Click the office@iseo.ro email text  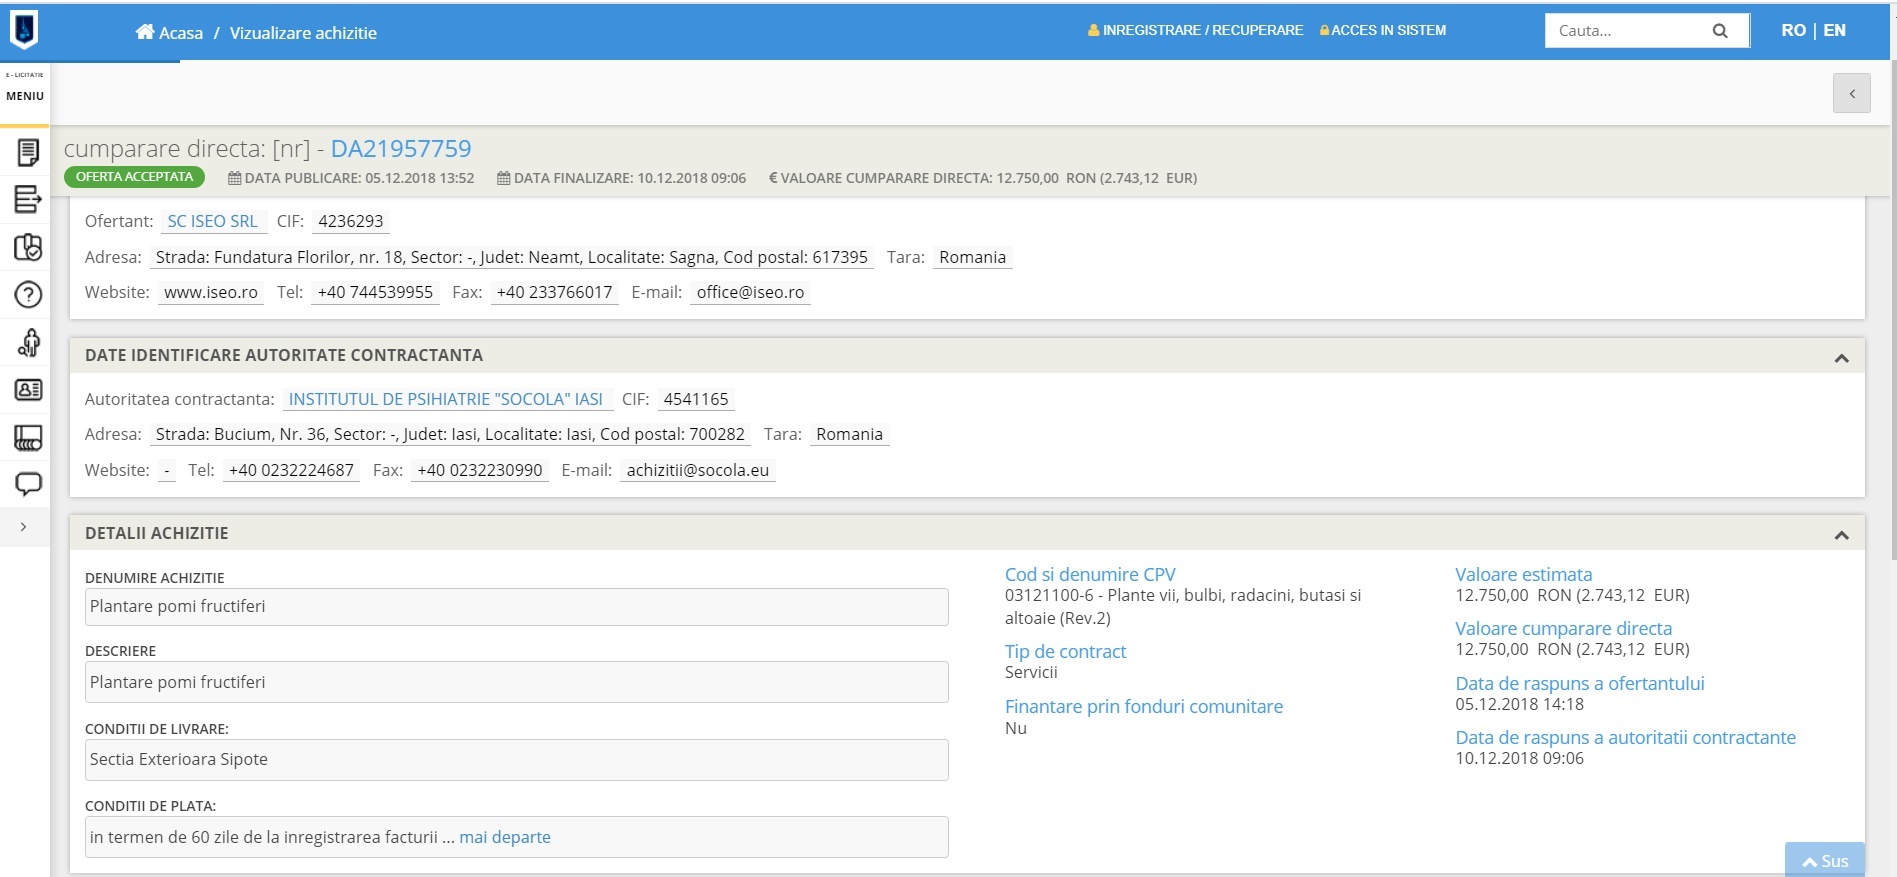tap(750, 292)
